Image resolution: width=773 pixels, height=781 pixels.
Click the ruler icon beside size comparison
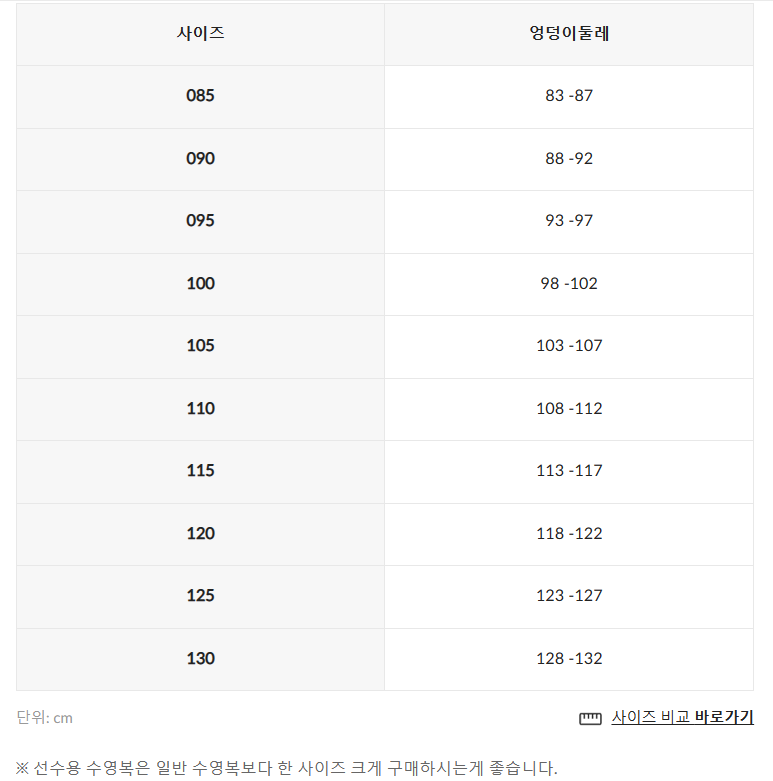click(590, 718)
